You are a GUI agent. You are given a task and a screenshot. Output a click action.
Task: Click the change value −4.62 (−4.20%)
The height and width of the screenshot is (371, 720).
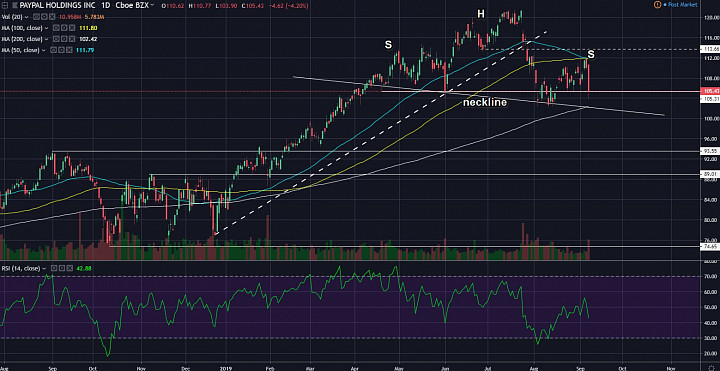(287, 6)
